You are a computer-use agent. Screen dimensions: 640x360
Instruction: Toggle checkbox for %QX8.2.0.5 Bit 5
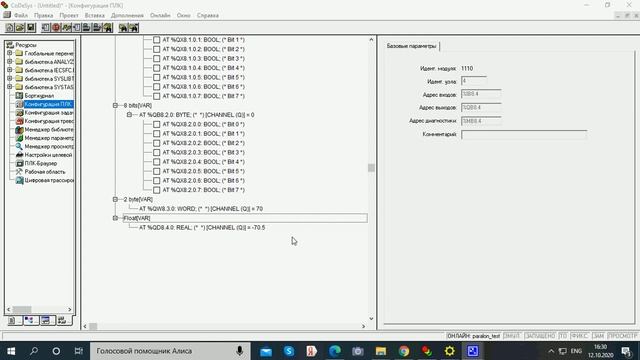(x=156, y=171)
